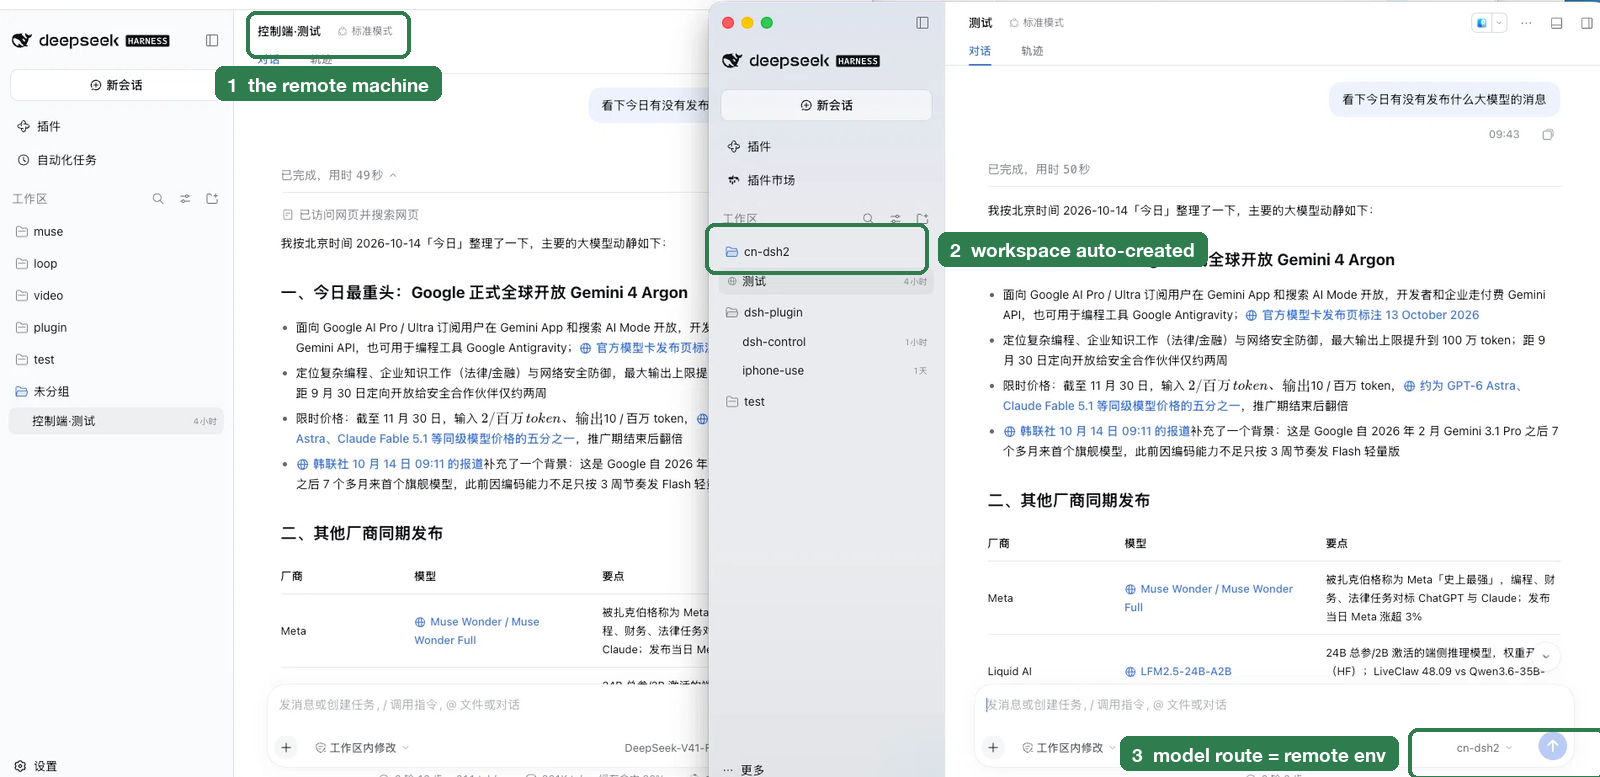Open the LFM2.5-24B-A2B link

1178,671
